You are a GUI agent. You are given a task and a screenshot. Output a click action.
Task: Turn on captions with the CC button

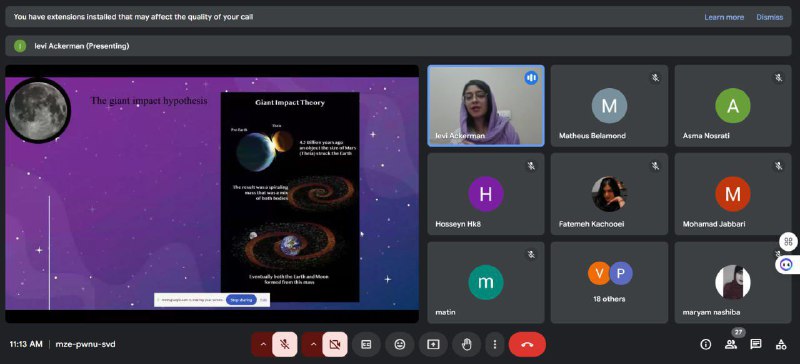click(366, 345)
